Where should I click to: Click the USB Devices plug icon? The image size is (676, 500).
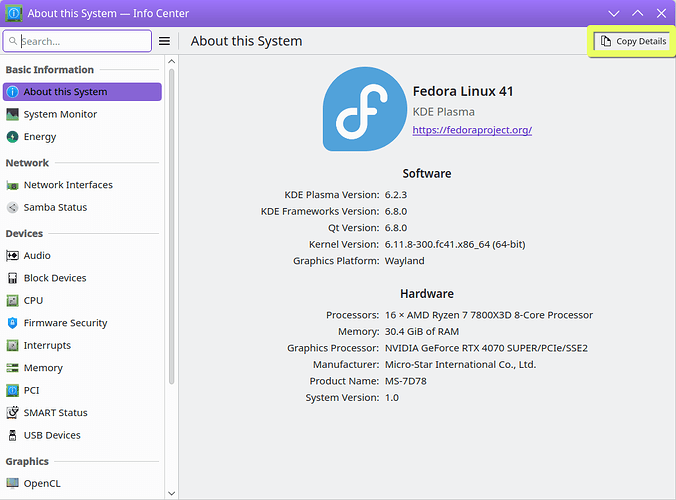pyautogui.click(x=13, y=435)
